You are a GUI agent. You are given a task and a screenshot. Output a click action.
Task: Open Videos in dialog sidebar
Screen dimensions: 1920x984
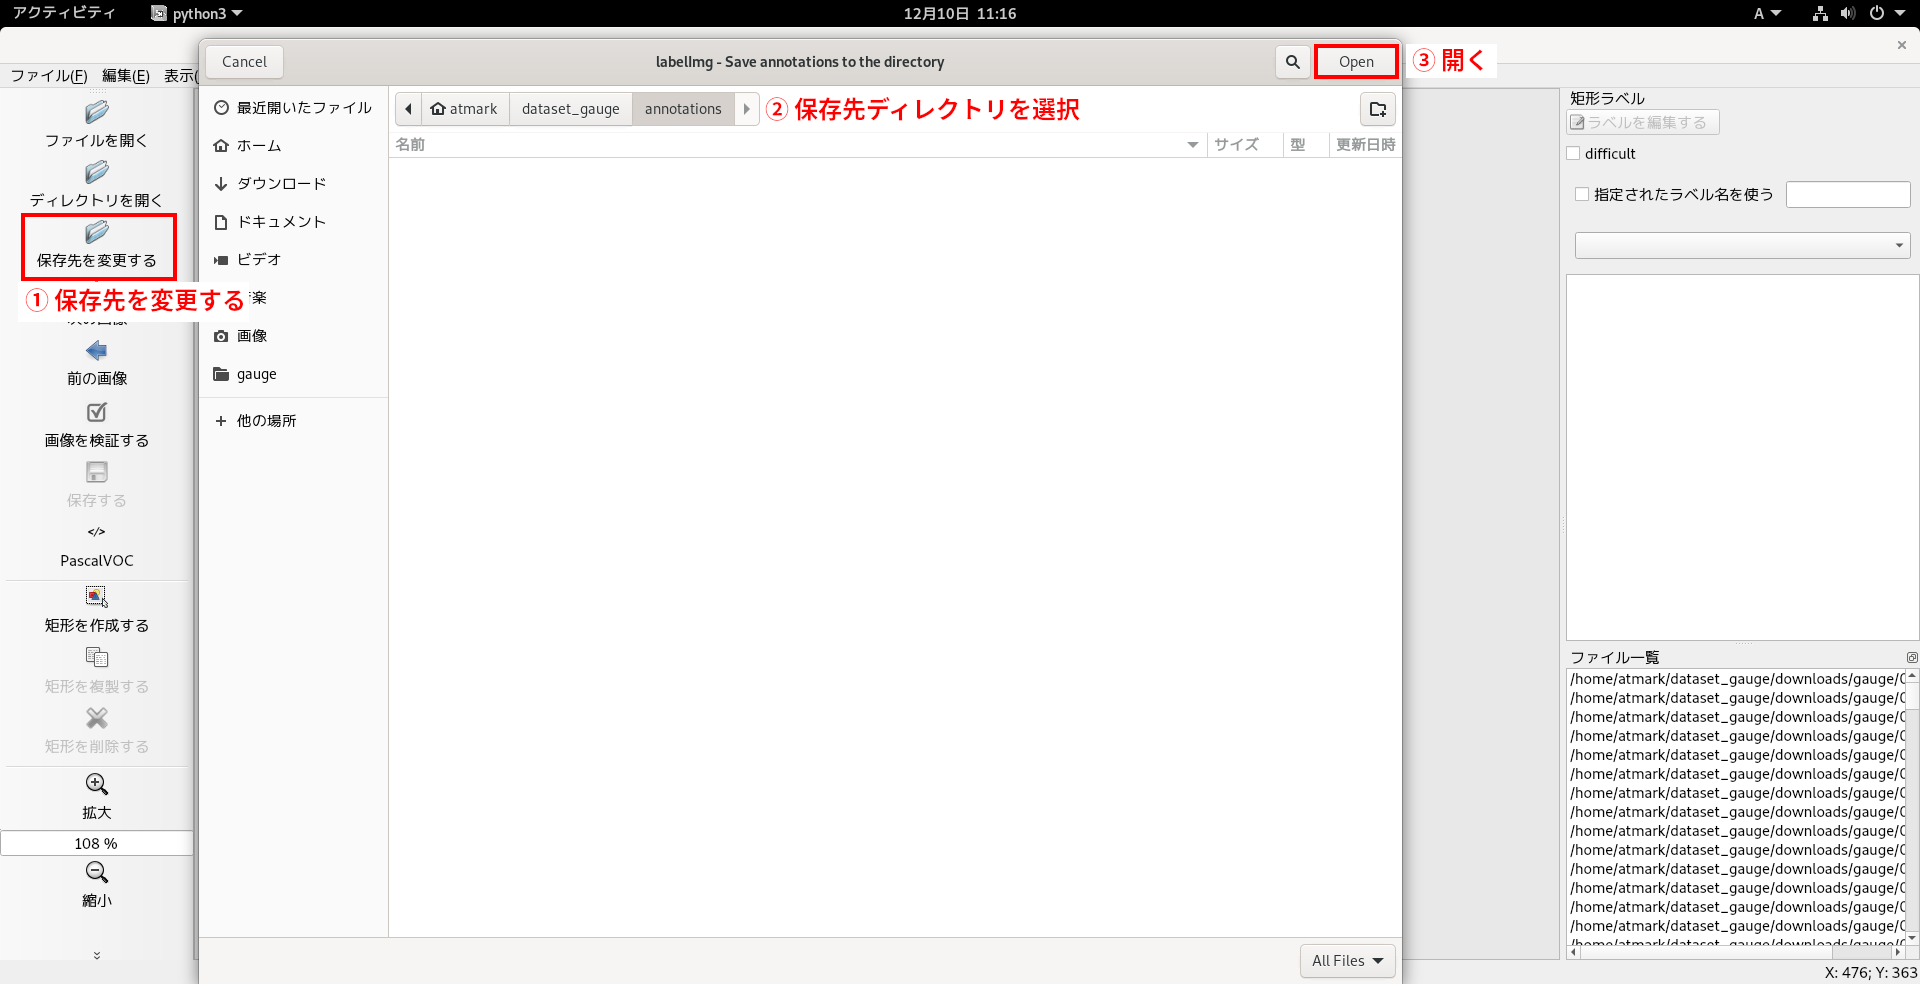(x=293, y=260)
